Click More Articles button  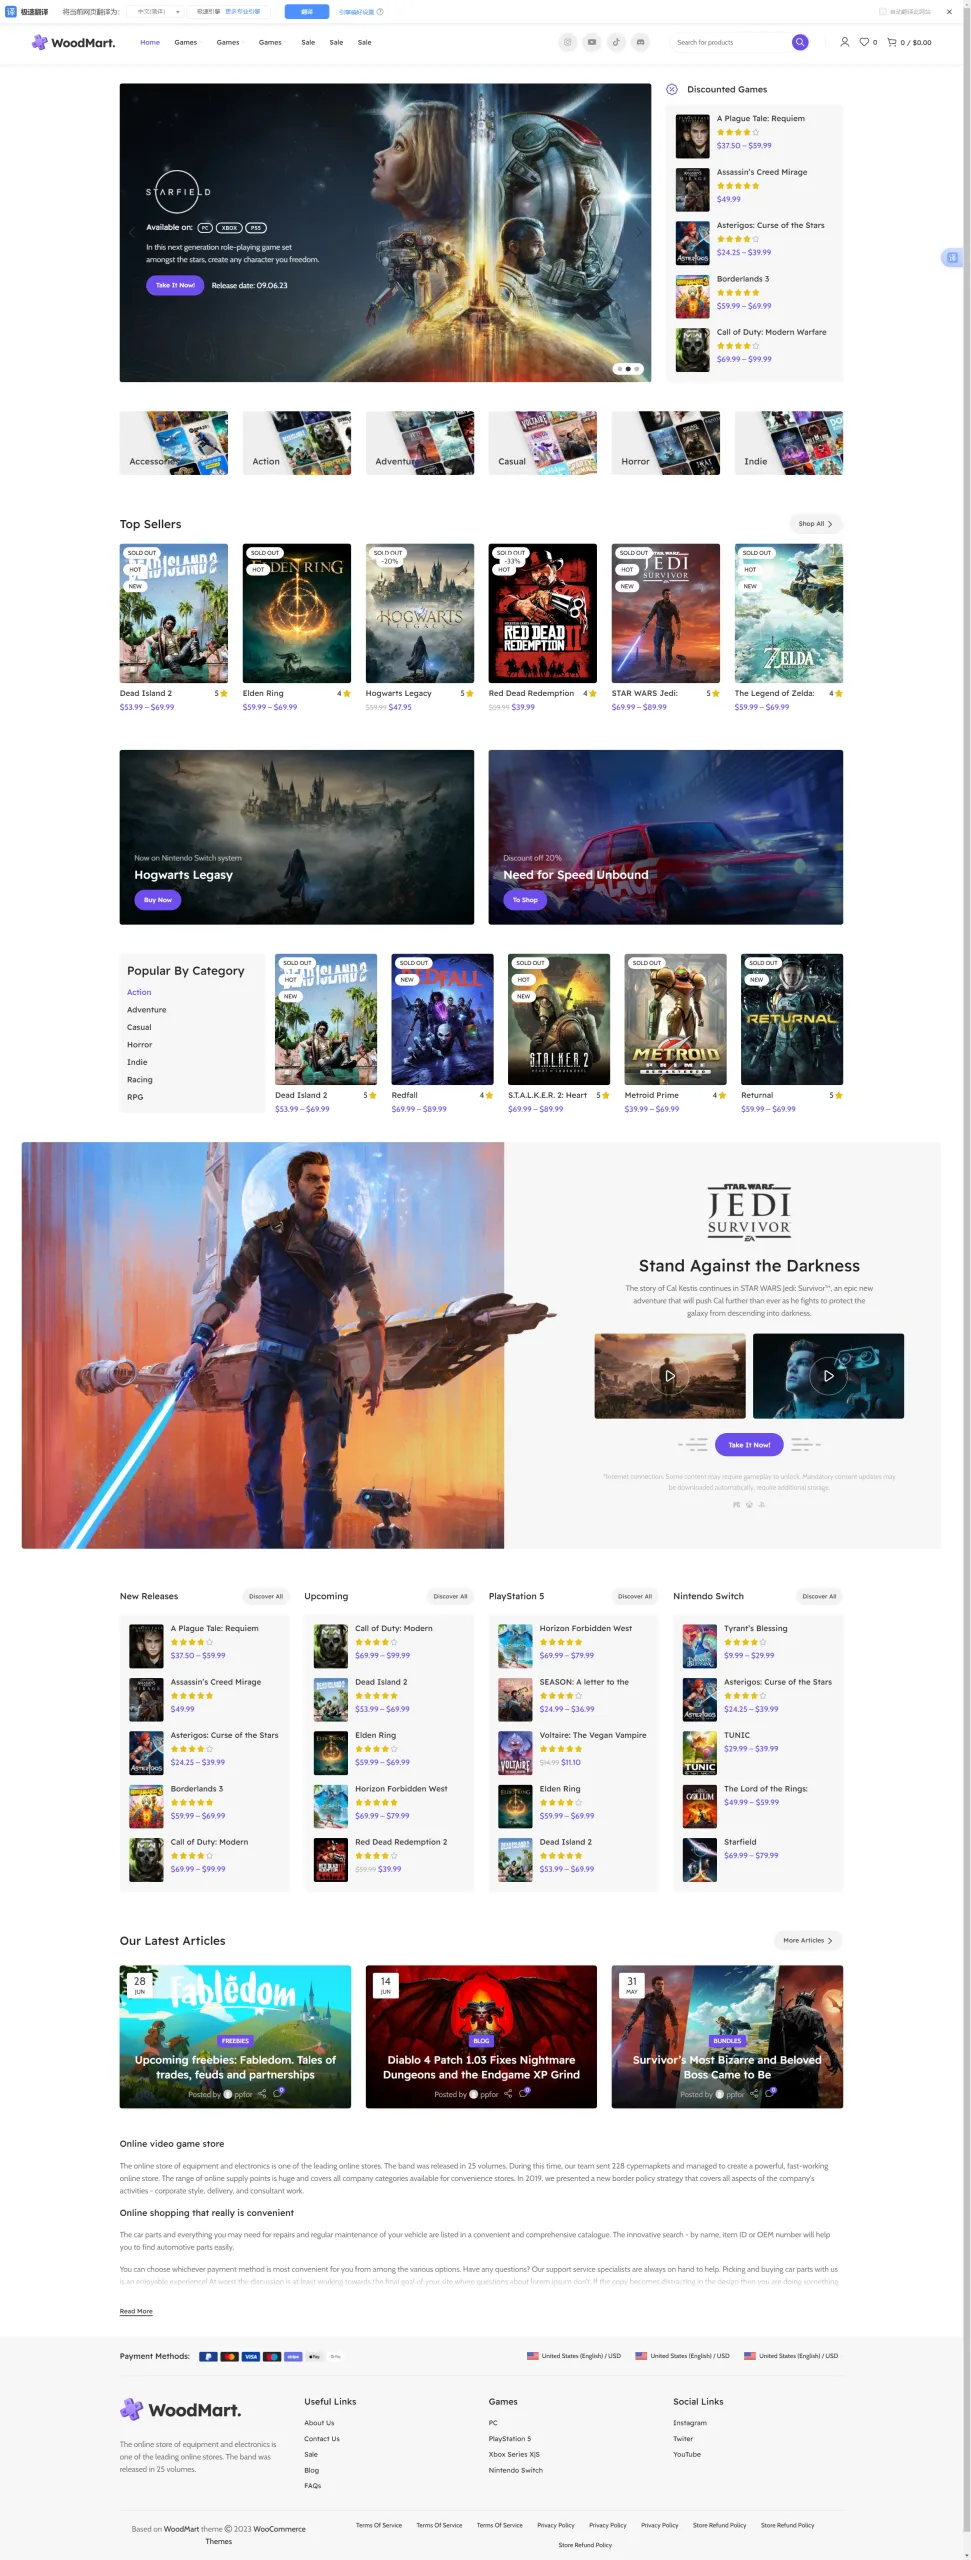pos(808,1940)
